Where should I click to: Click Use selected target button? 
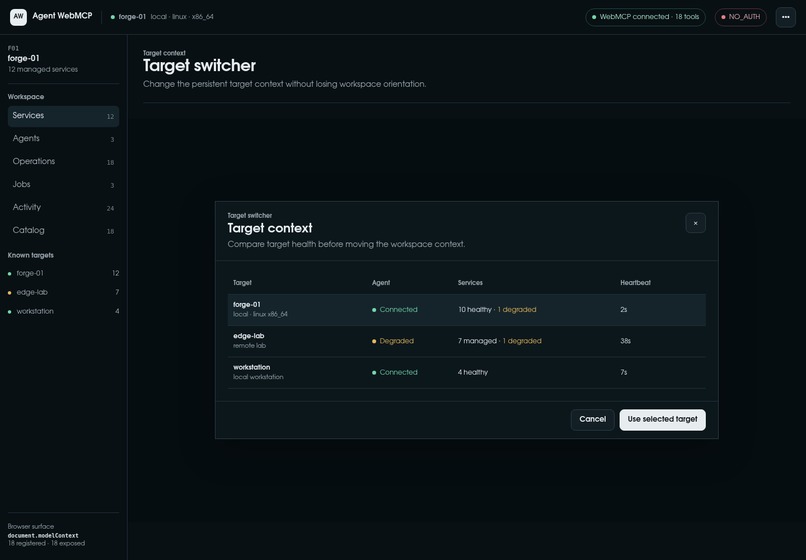point(662,420)
